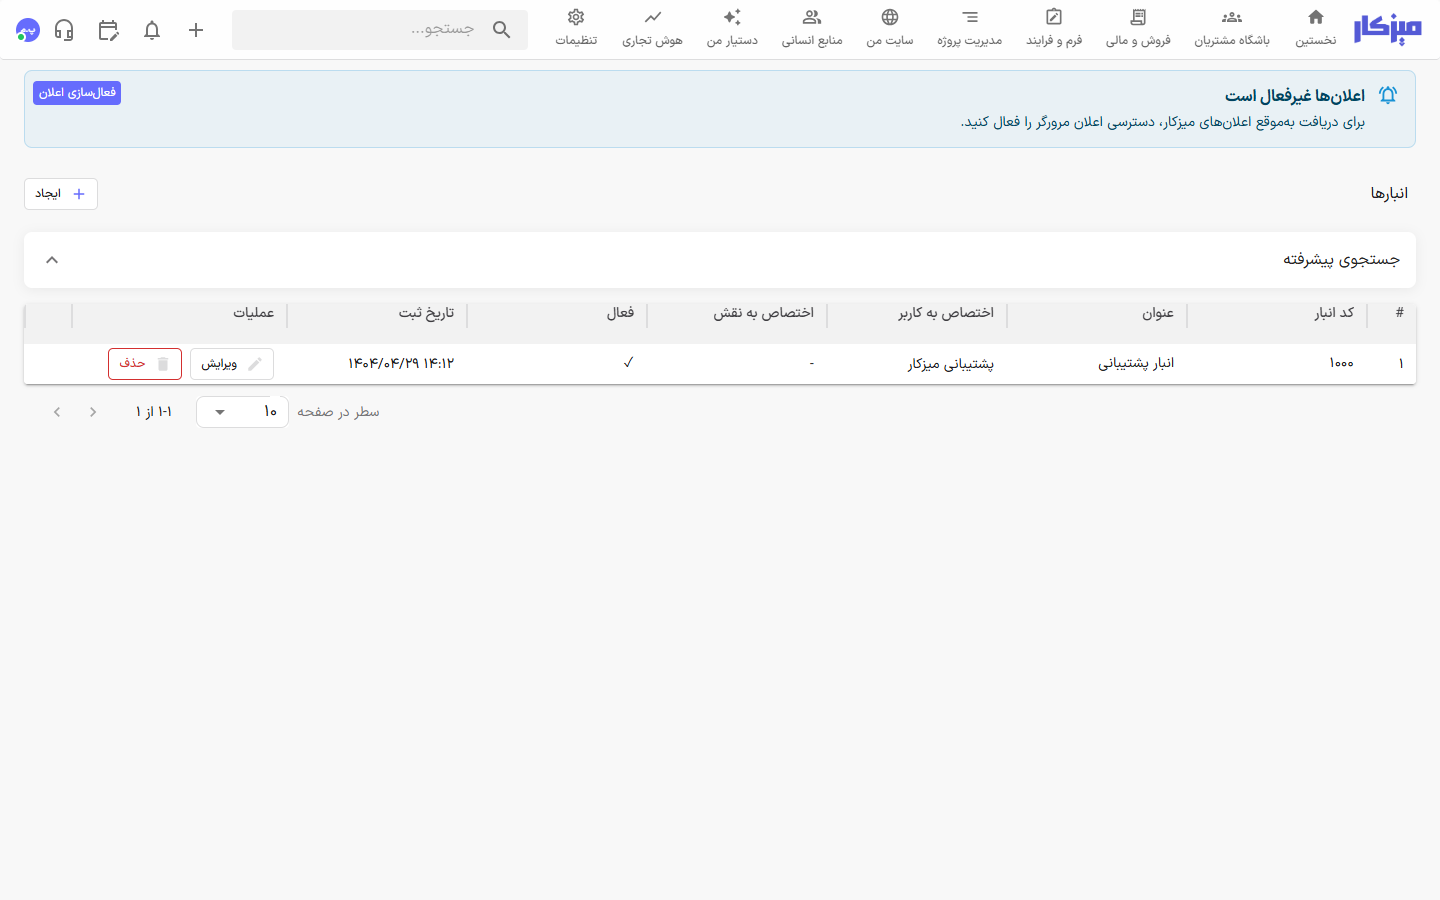The image size is (1440, 900).
Task: Click the plus quick-add icon
Action: point(196,30)
